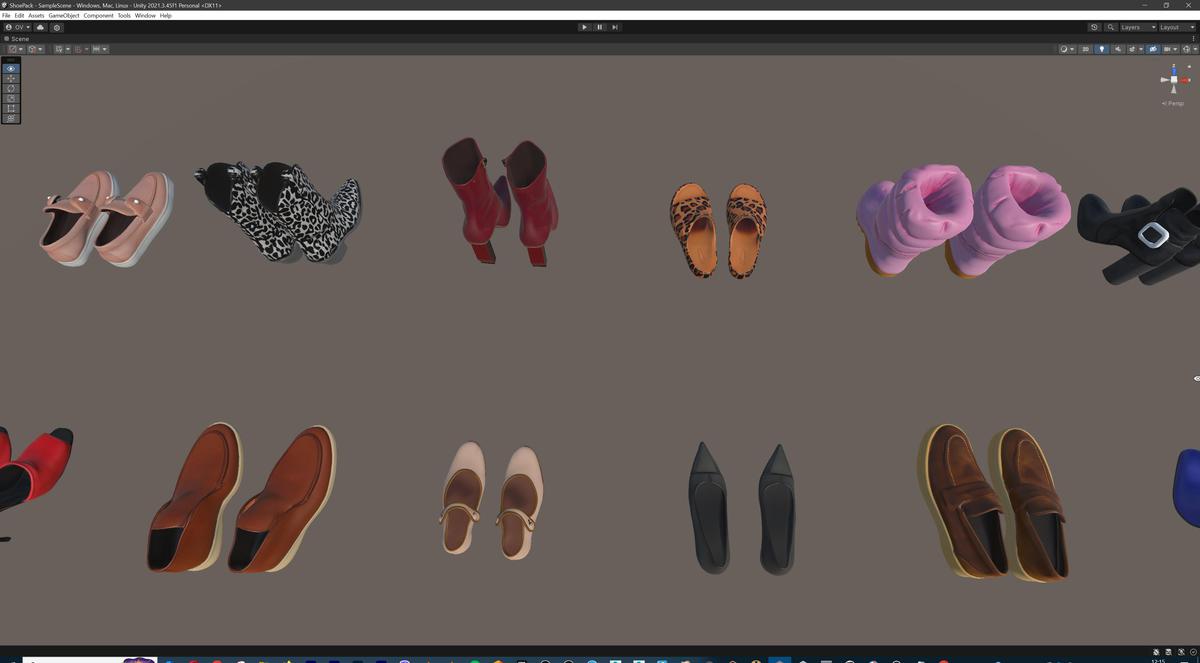Activate the Rotate tool
1200x663 pixels.
tap(10, 88)
